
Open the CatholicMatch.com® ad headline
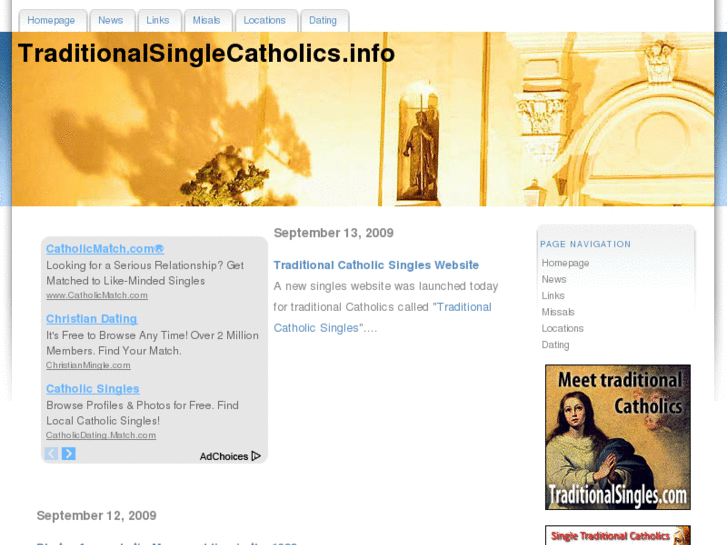[x=105, y=249]
